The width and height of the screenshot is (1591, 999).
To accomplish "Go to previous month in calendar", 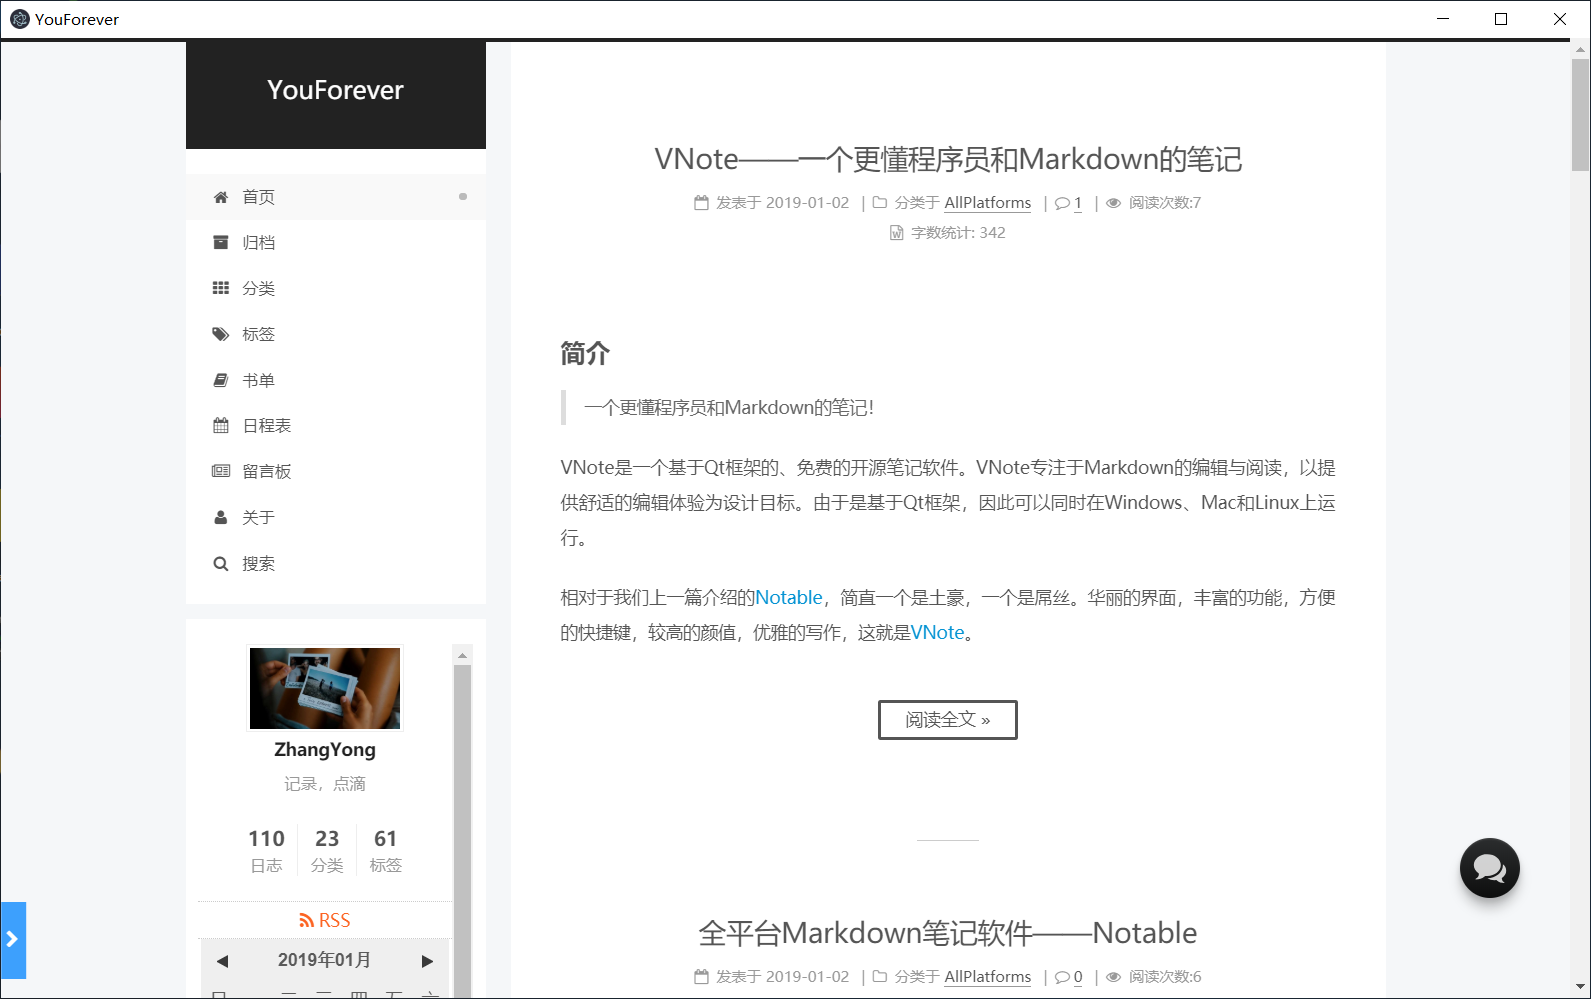I will pos(223,961).
